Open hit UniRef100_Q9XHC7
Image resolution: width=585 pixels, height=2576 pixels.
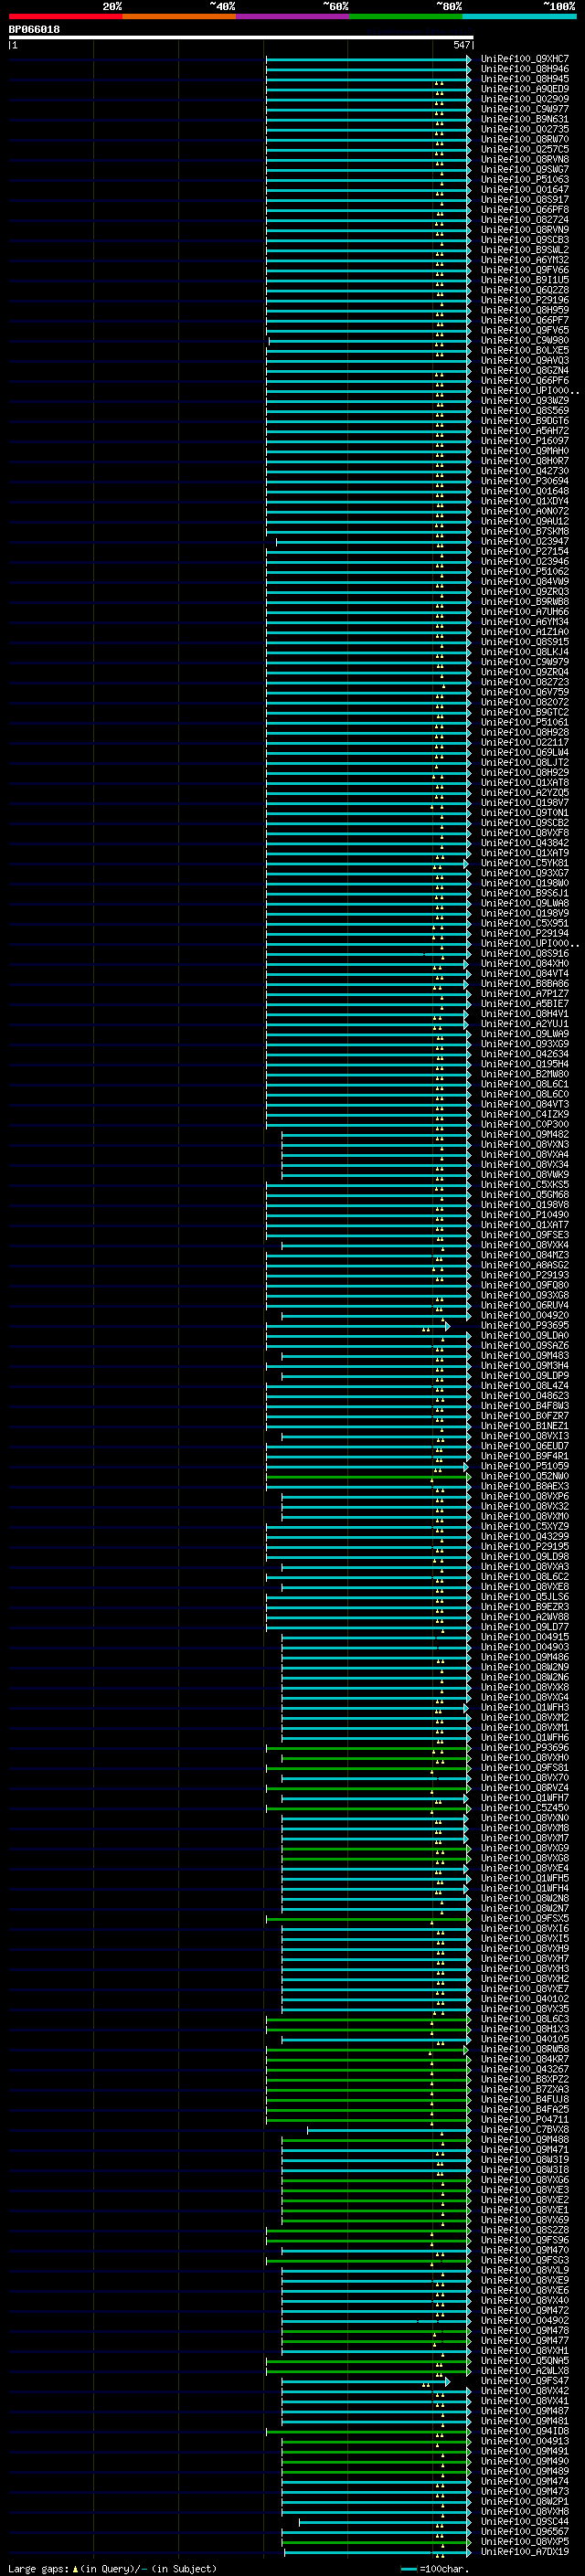click(525, 59)
